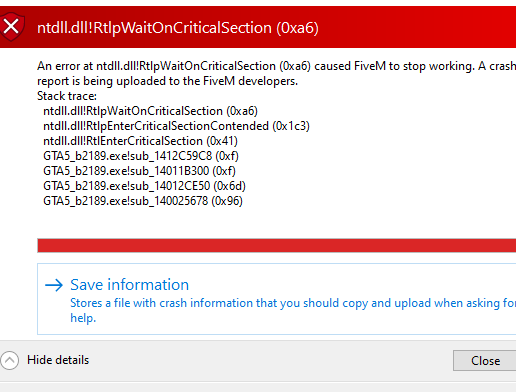Click the 'Stack trace:' label
Viewport: 516px width, 392px height.
tap(67, 96)
